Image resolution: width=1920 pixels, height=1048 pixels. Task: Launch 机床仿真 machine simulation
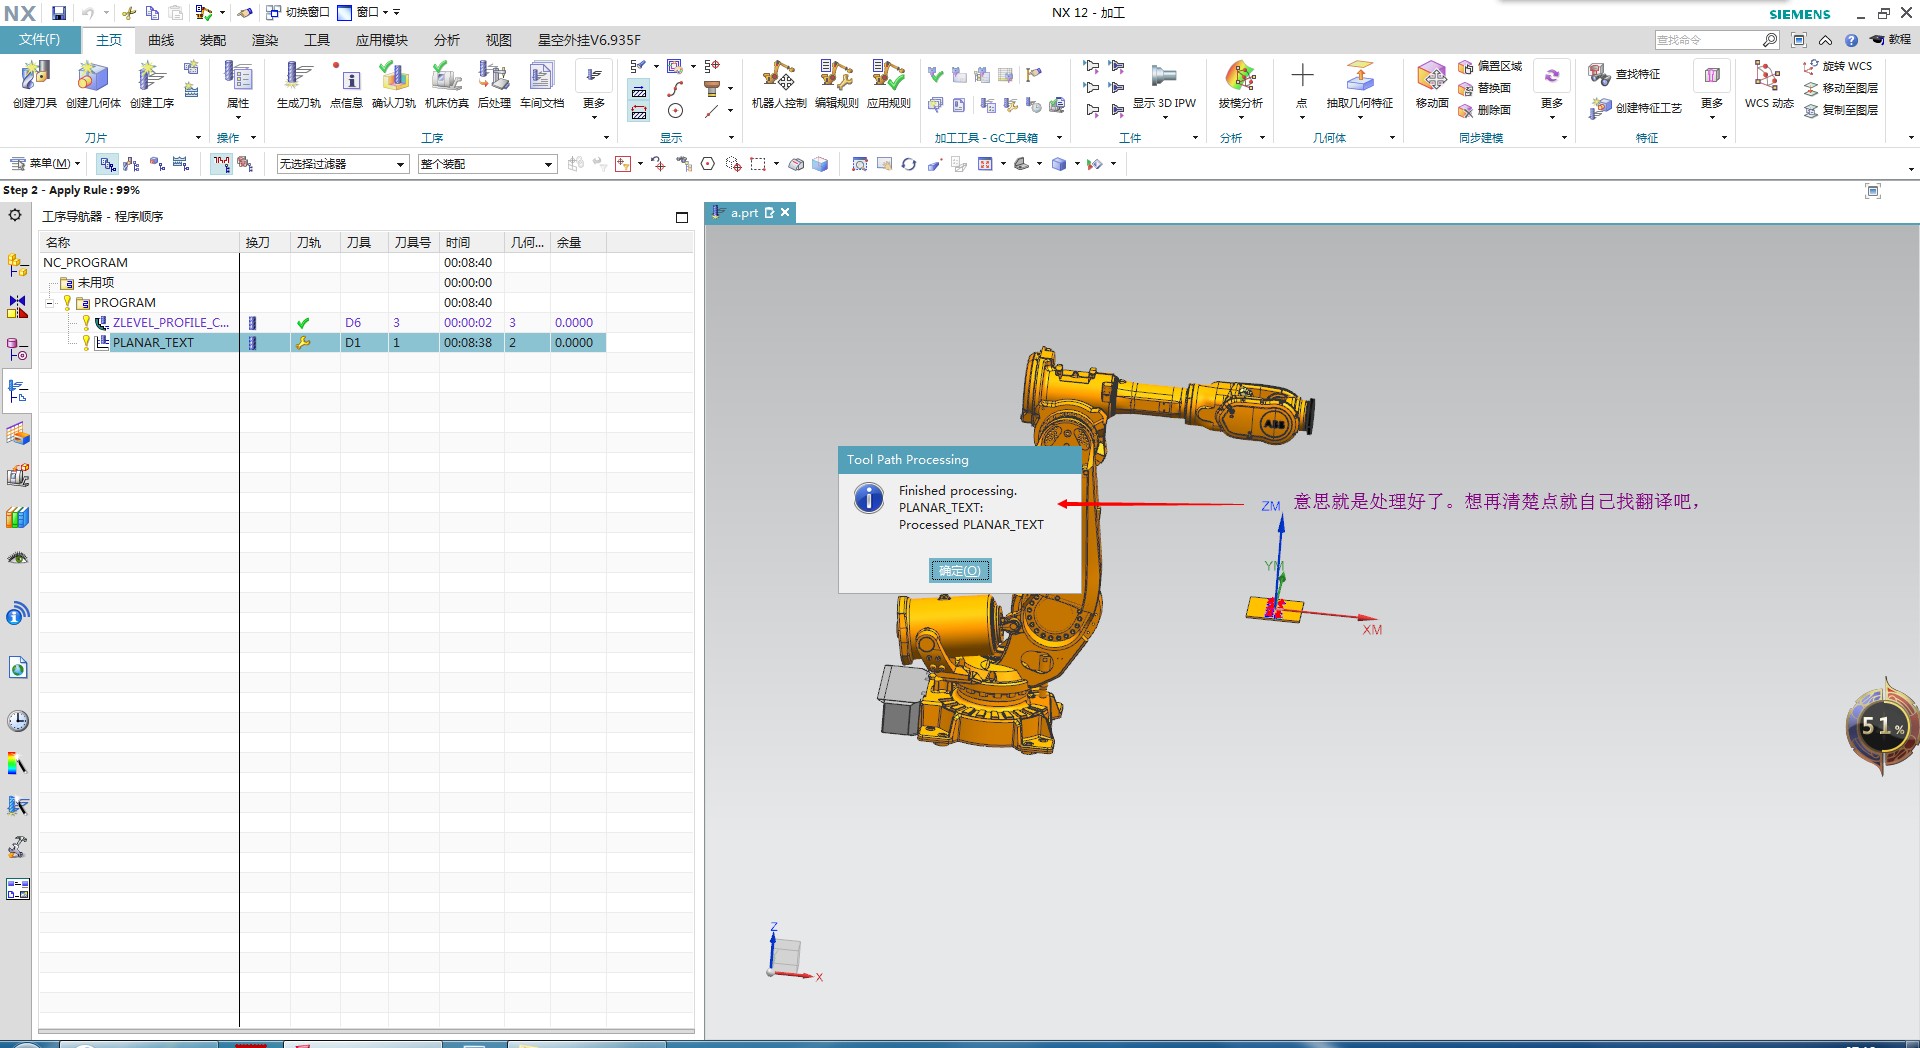[446, 84]
